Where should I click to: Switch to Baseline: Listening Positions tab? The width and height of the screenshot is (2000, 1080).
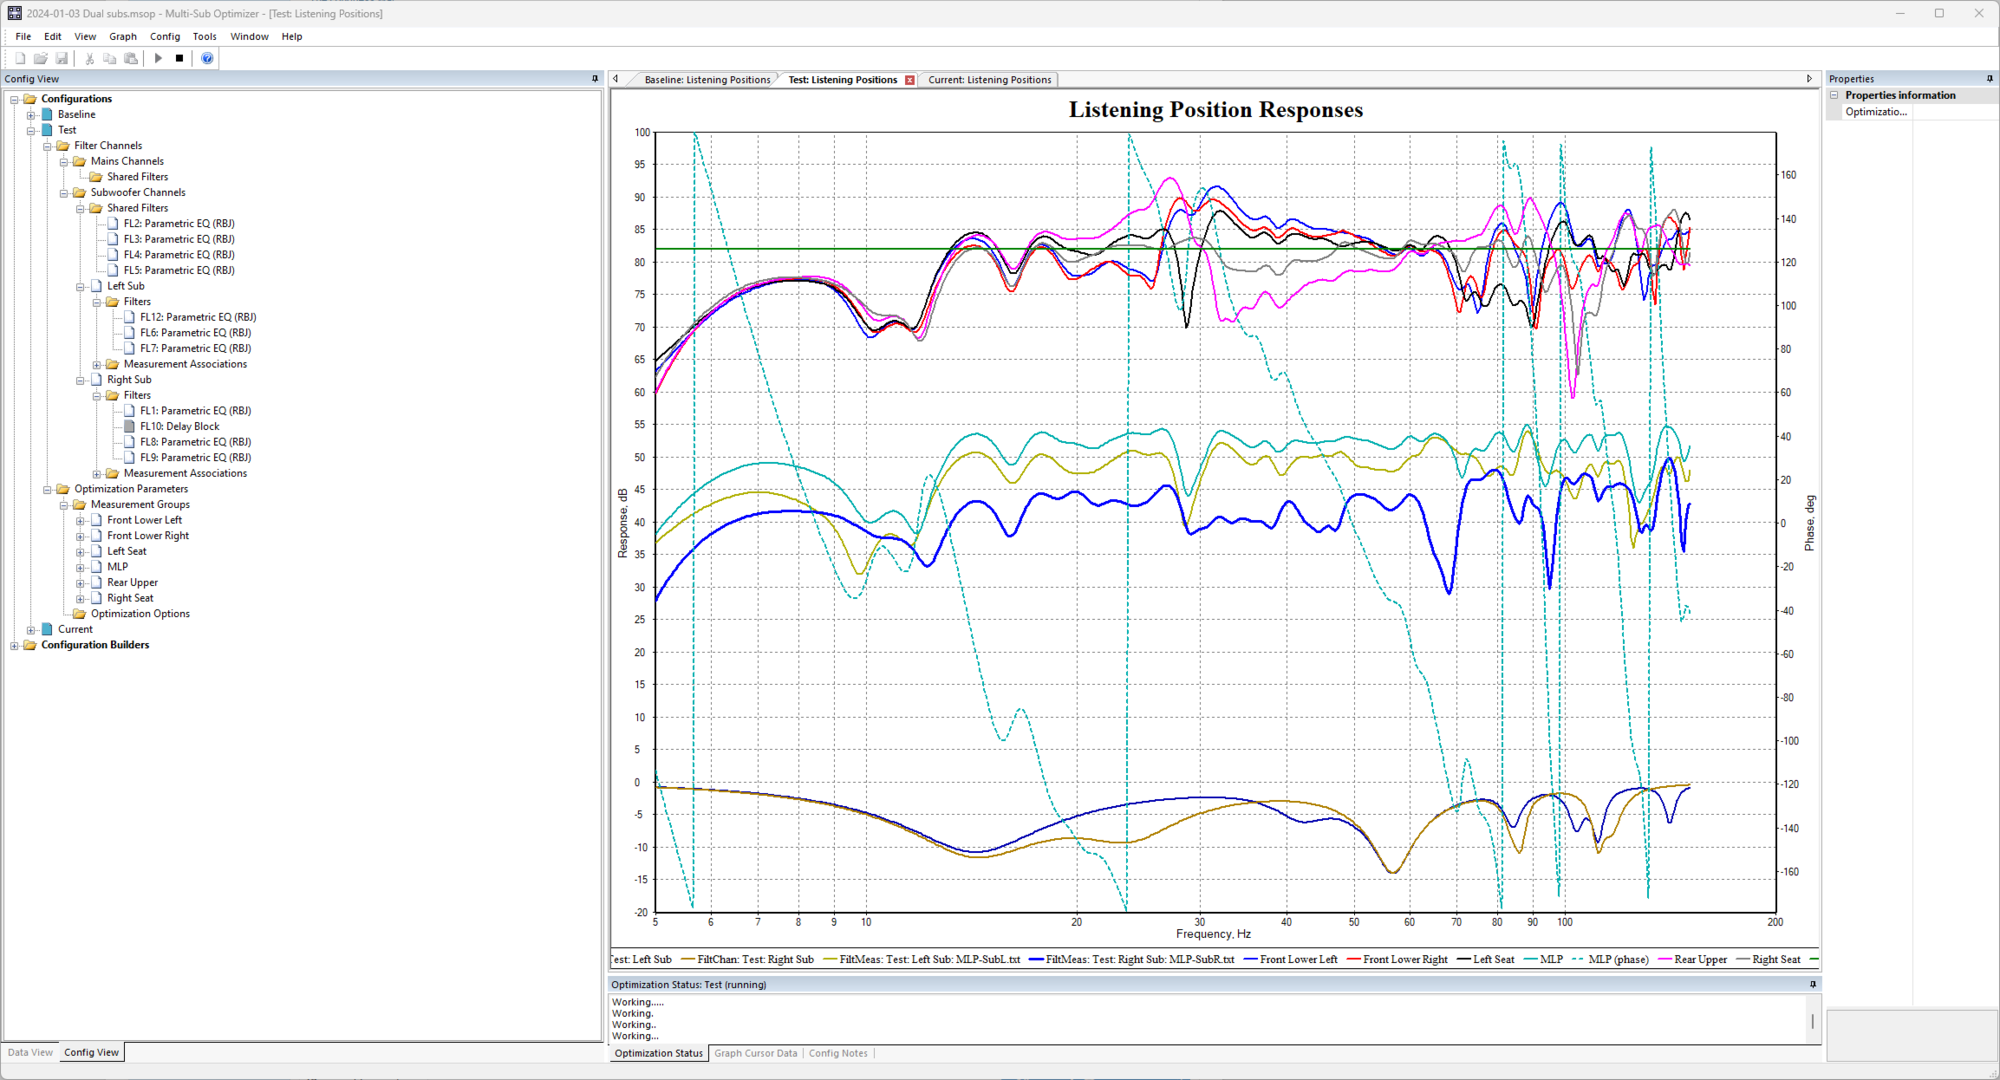707,80
